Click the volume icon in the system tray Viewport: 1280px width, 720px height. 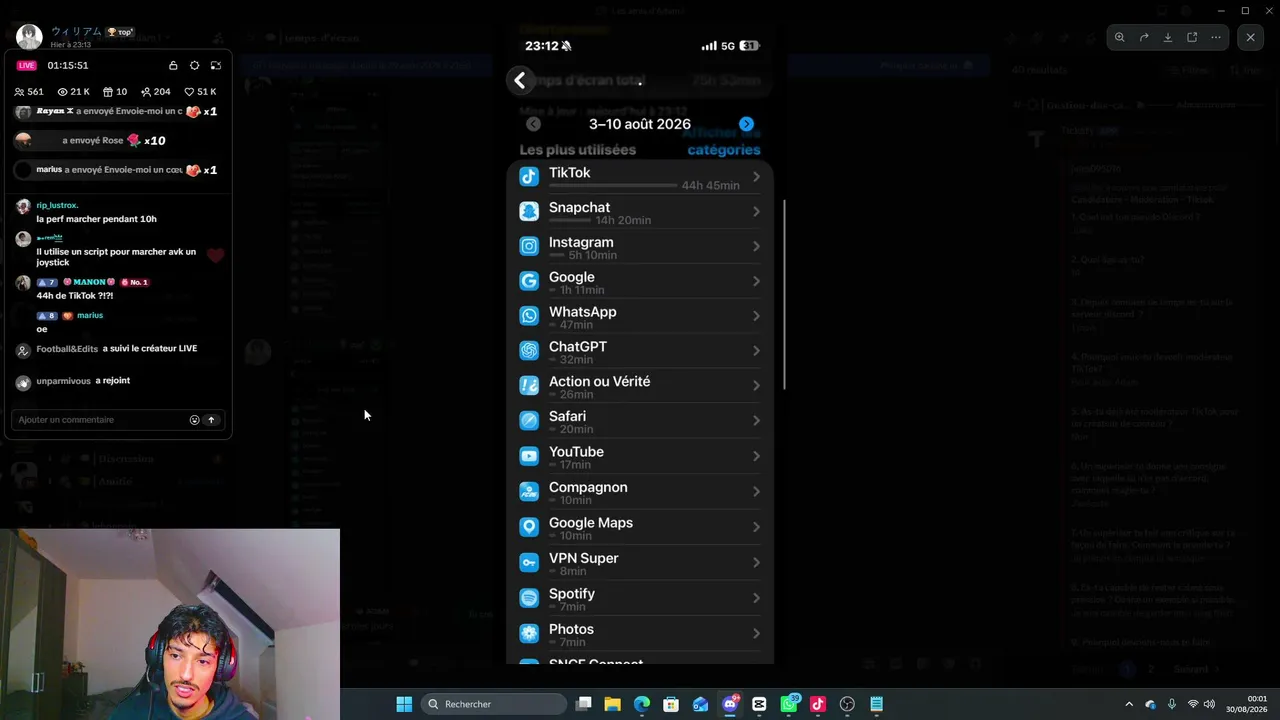[1209, 704]
